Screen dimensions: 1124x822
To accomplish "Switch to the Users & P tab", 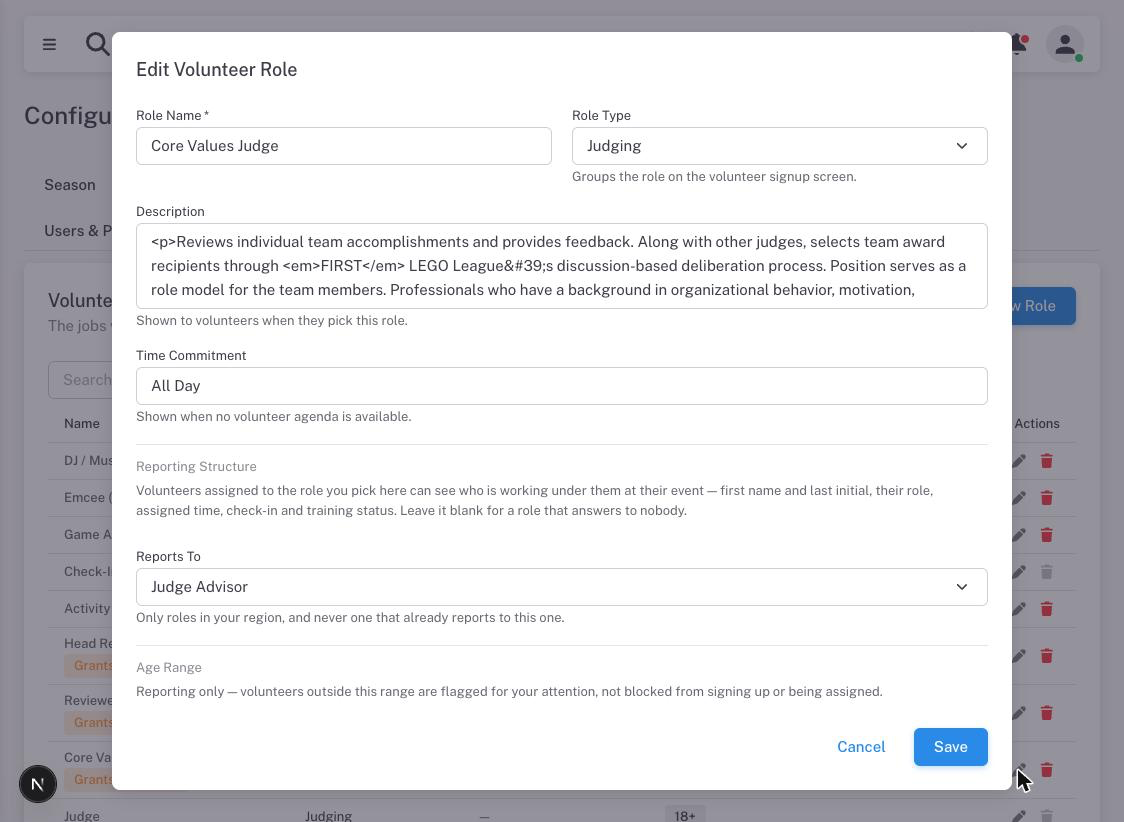I will pyautogui.click(x=77, y=231).
